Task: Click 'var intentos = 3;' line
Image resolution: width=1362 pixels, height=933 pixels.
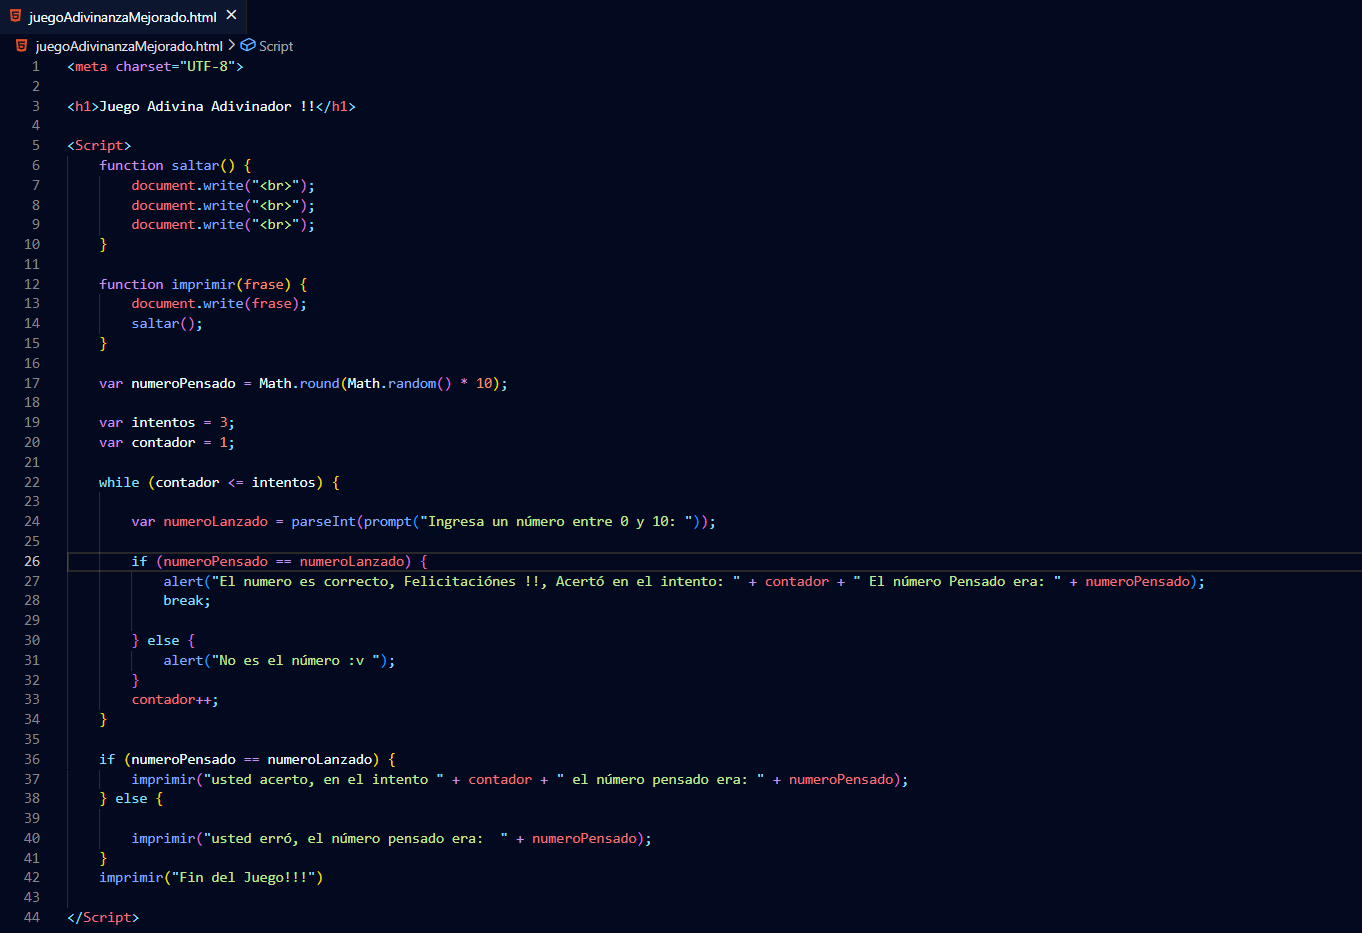Action: pos(167,422)
